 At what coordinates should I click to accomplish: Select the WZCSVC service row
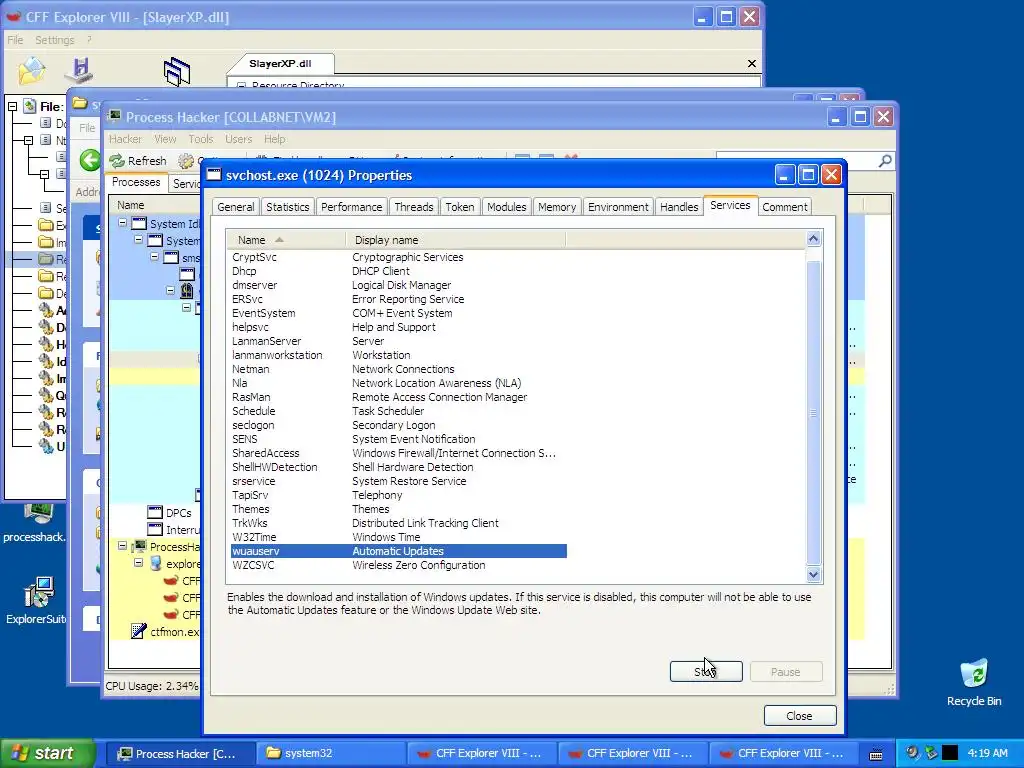(x=398, y=566)
